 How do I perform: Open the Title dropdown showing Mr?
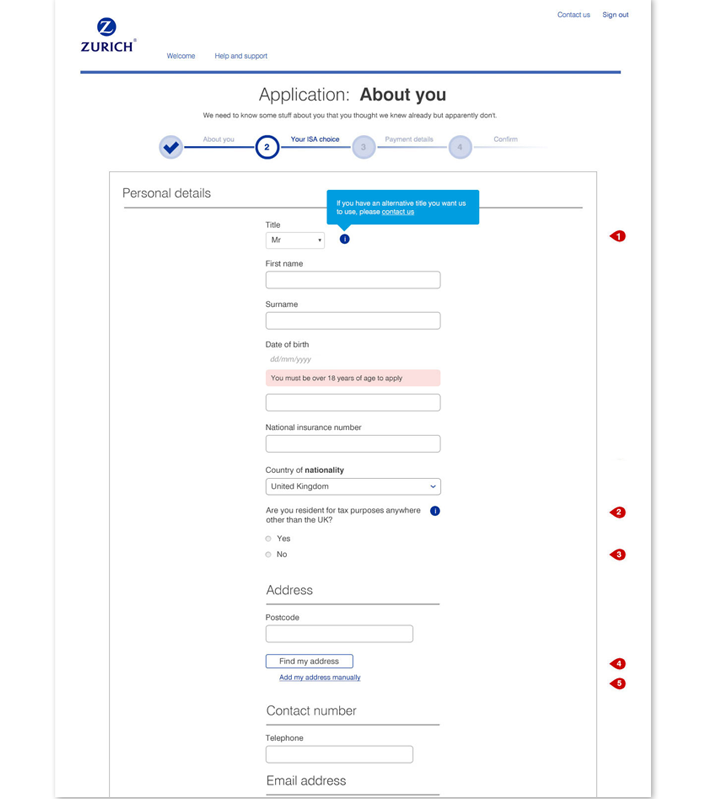(x=295, y=240)
